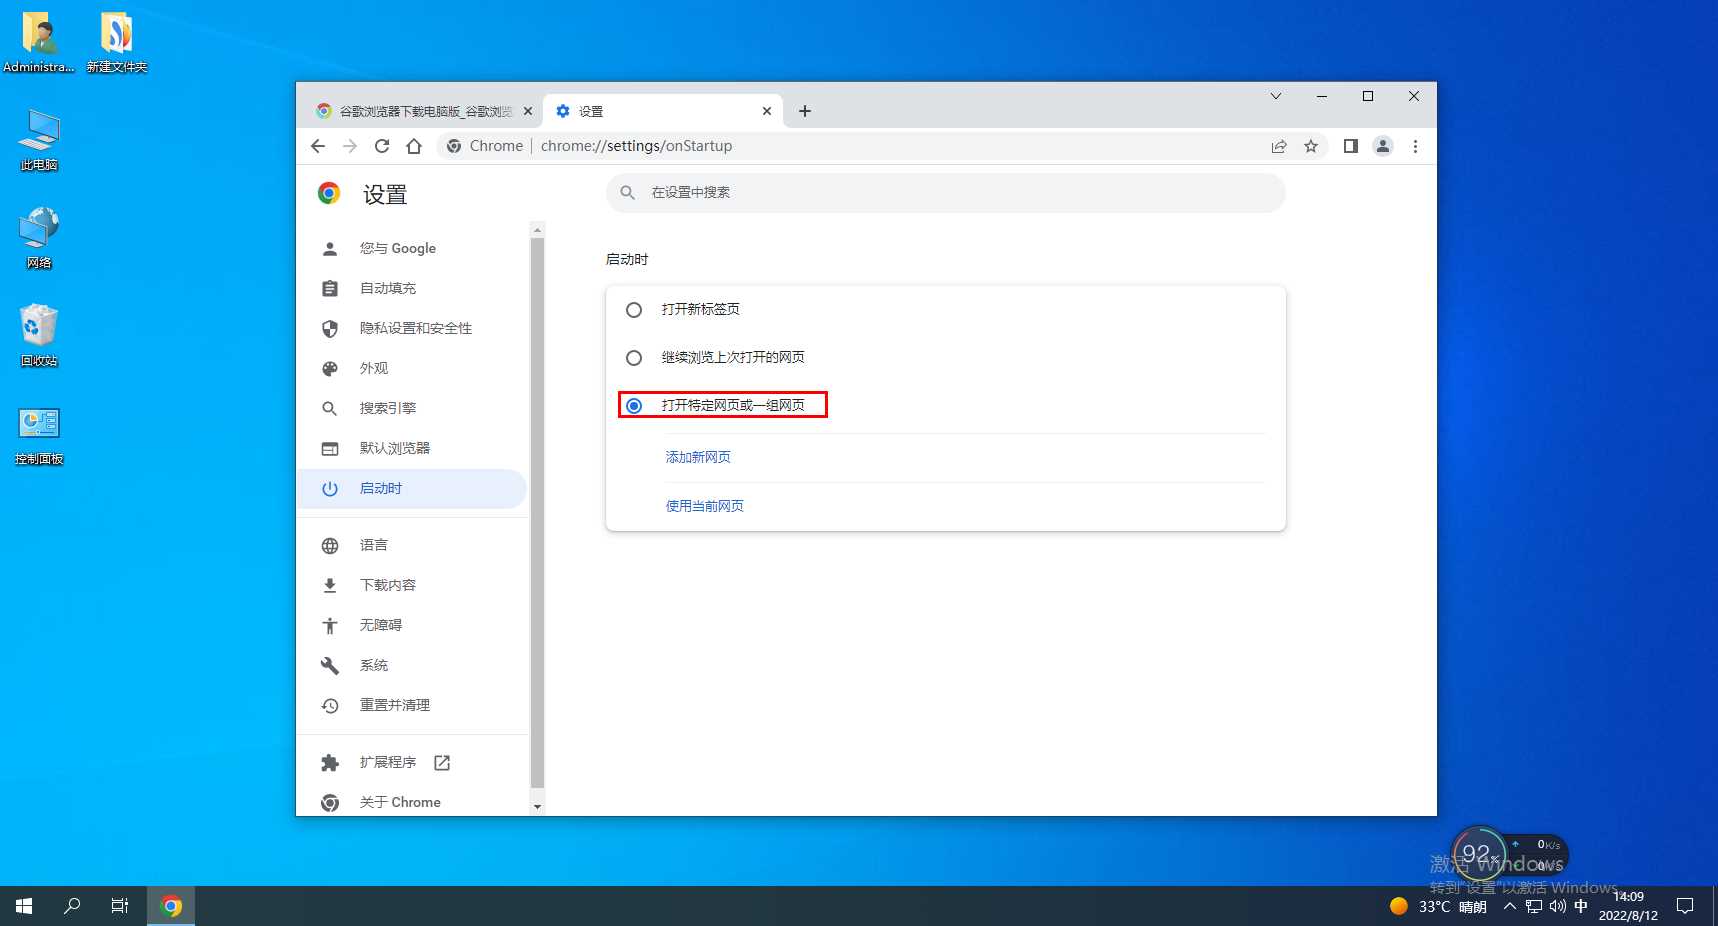Select 继续浏览上次打开的网页 option
This screenshot has height=926, width=1718.
(x=634, y=357)
